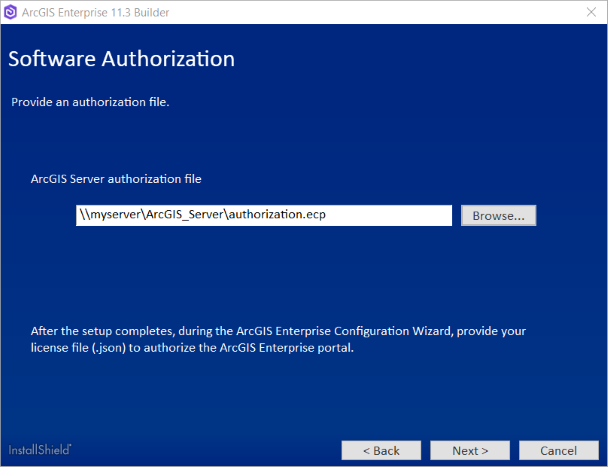Click the 'Software Authorization' heading
The width and height of the screenshot is (608, 467).
121,59
